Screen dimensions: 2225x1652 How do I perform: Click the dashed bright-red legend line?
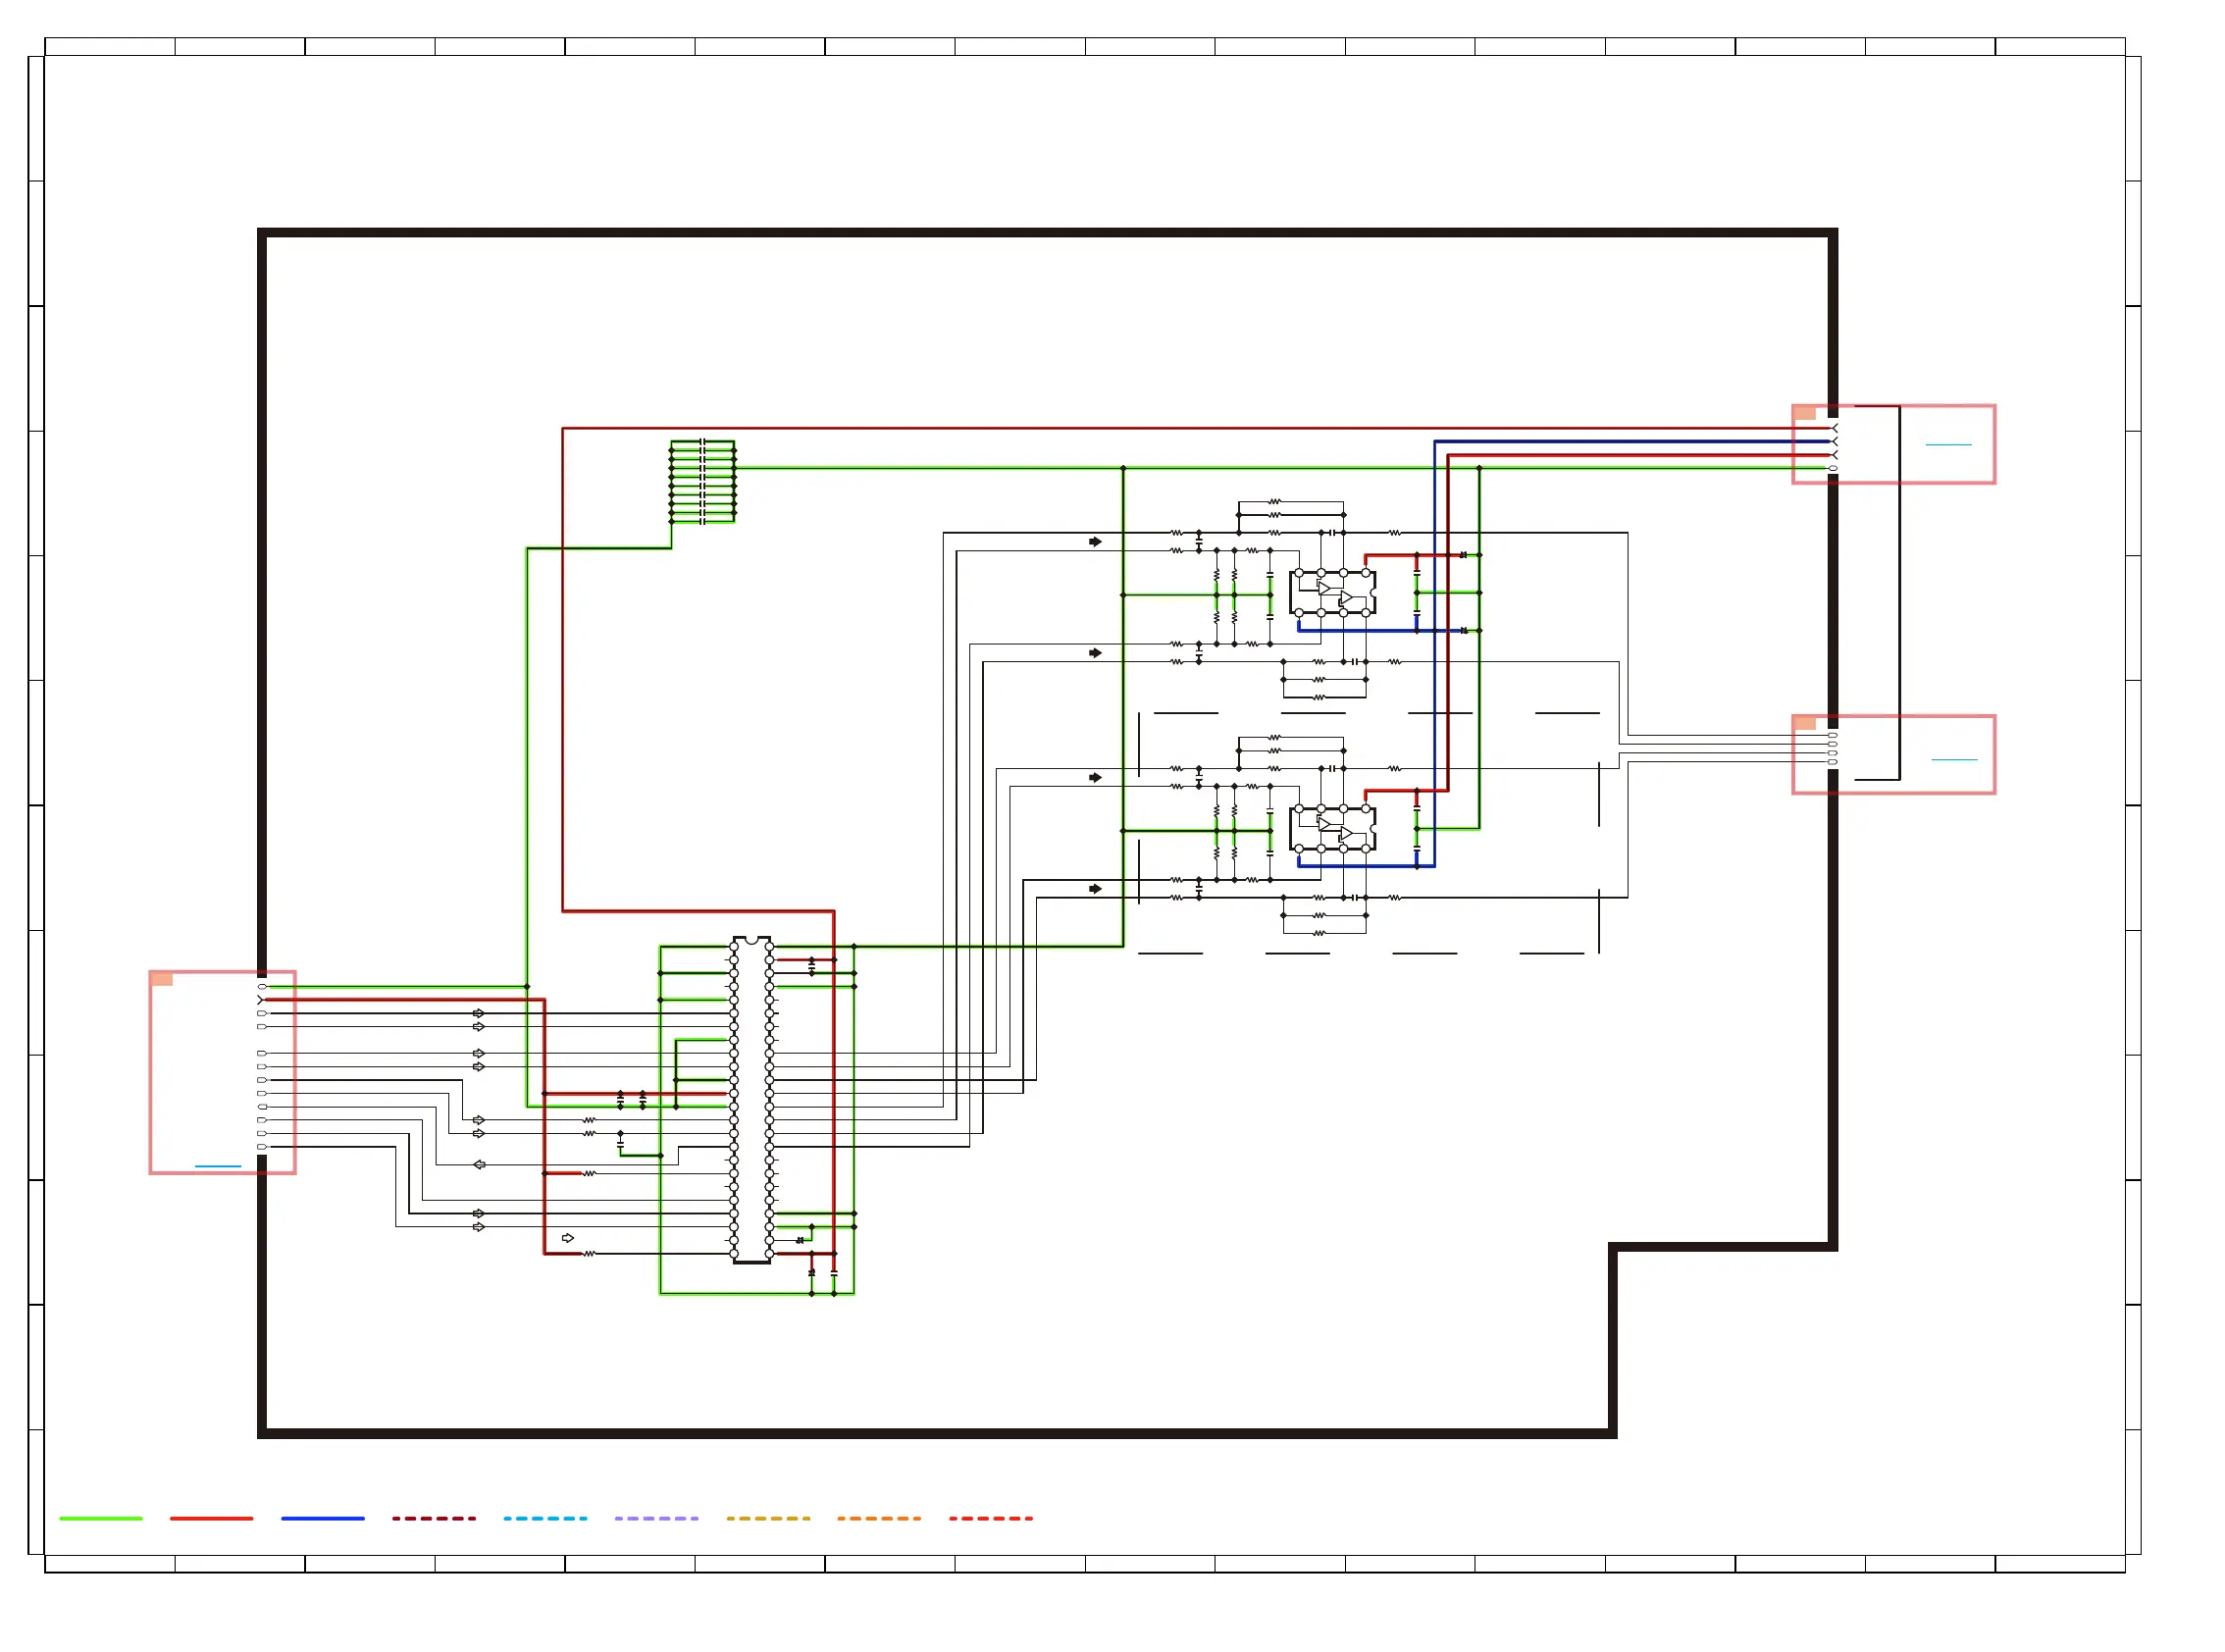click(991, 1518)
